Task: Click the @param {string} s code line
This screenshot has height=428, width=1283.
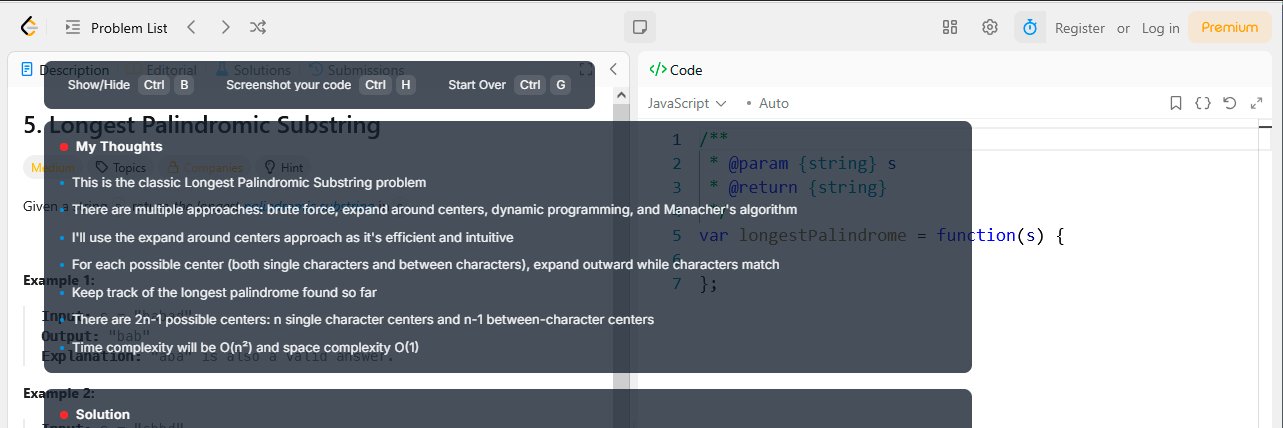Action: click(803, 163)
